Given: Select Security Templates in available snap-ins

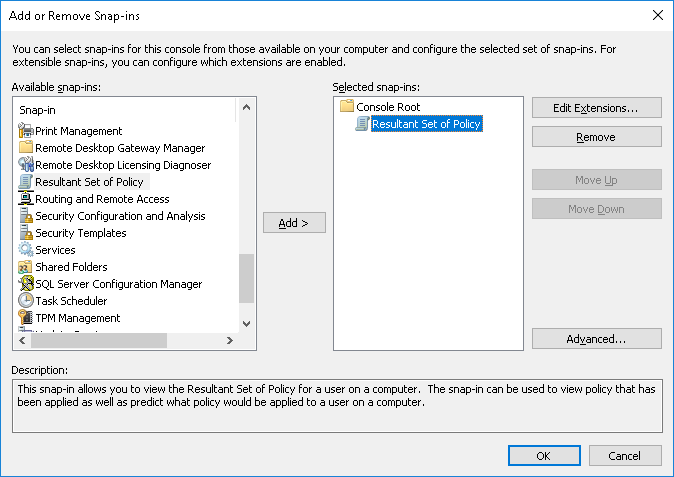Looking at the screenshot, I should [x=81, y=233].
